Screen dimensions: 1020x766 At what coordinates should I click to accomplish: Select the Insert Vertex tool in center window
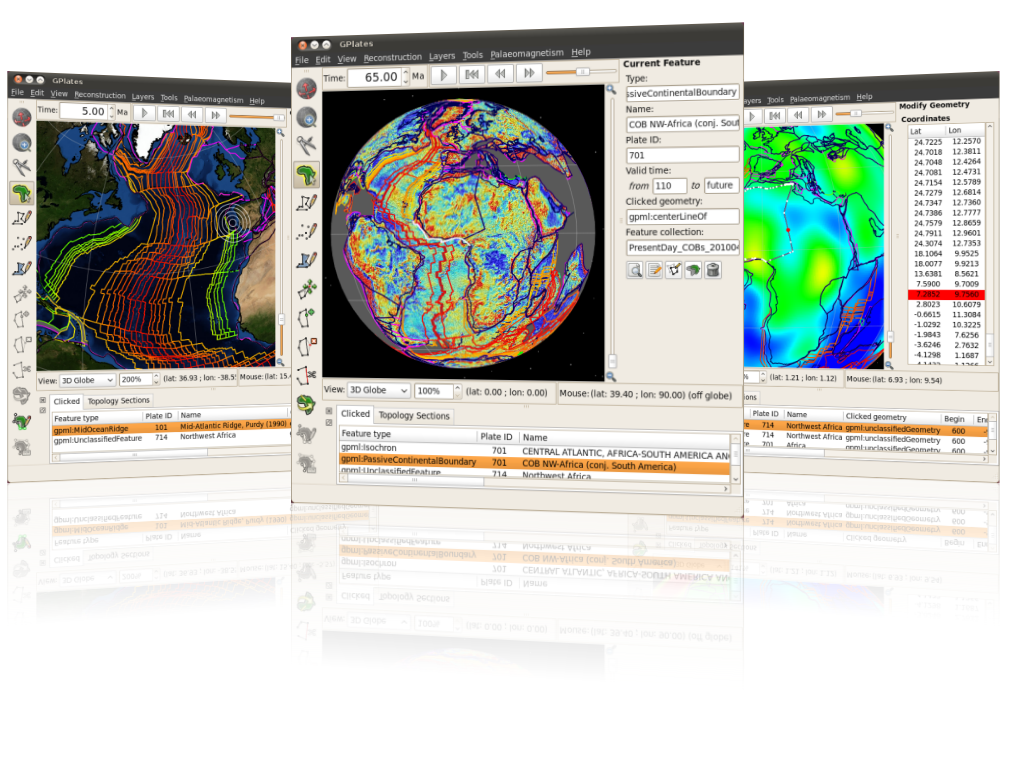pyautogui.click(x=306, y=317)
